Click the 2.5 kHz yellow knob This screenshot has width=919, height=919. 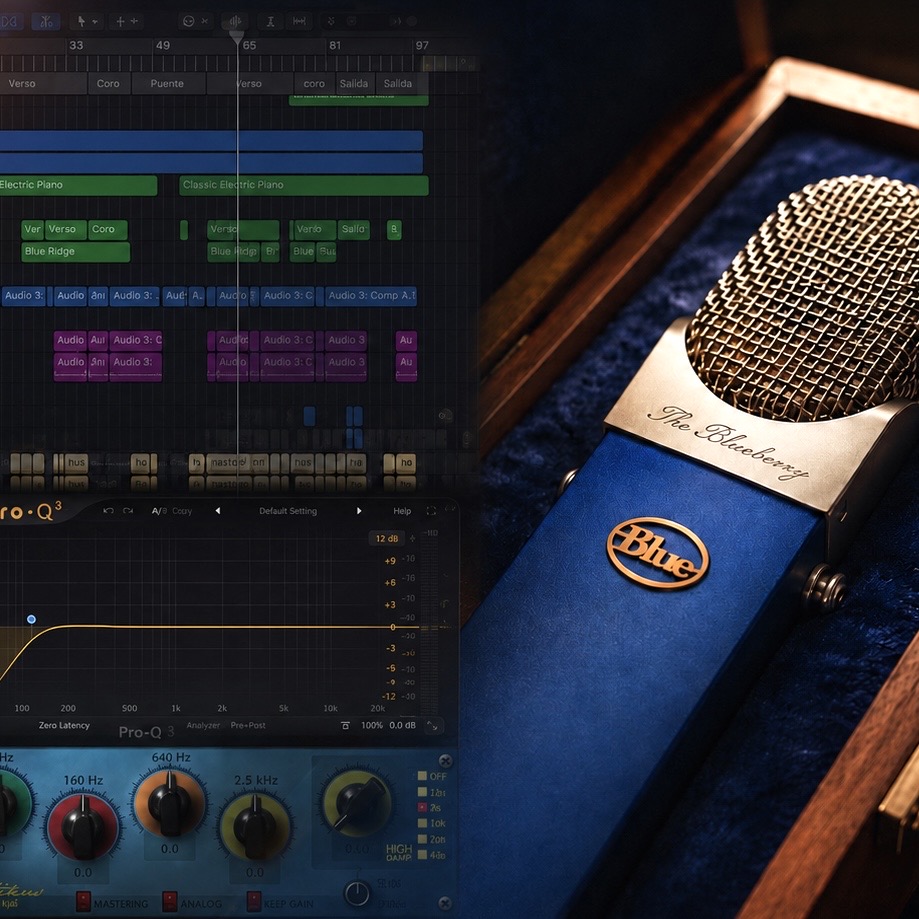255,826
